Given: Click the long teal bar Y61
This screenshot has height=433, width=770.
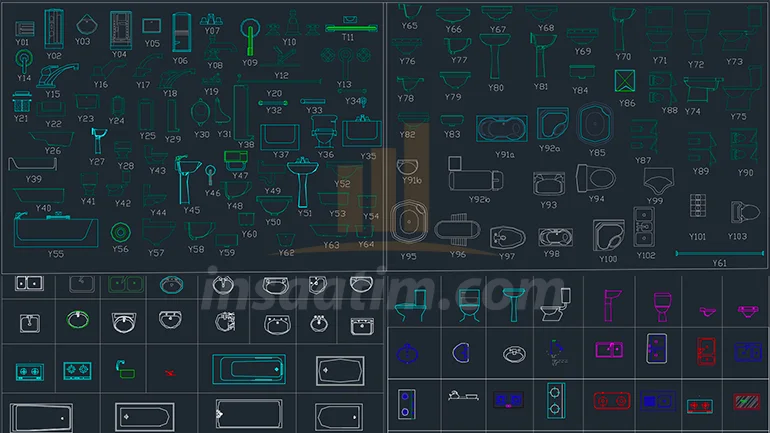Looking at the screenshot, I should point(719,253).
